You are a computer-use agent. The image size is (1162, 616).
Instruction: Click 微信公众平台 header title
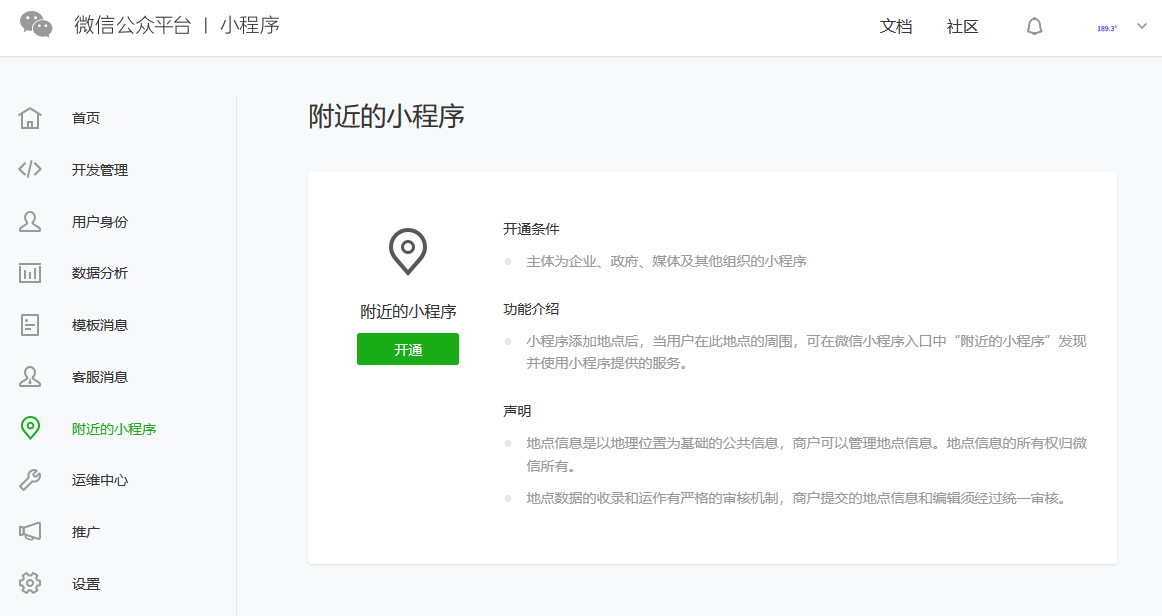click(x=133, y=25)
